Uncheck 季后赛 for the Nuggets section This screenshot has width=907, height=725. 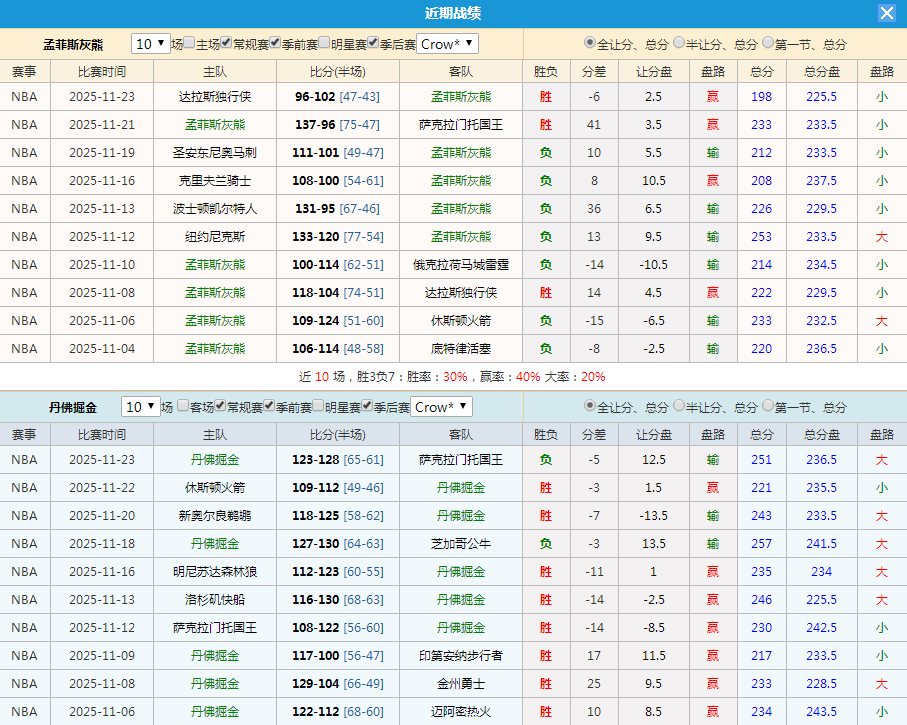pos(366,407)
